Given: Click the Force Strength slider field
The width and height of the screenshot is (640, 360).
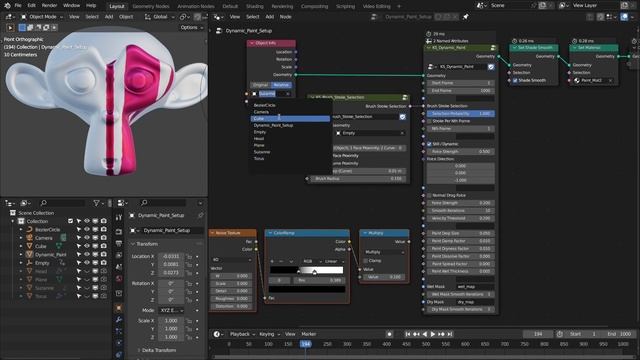Looking at the screenshot, I should (461, 151).
